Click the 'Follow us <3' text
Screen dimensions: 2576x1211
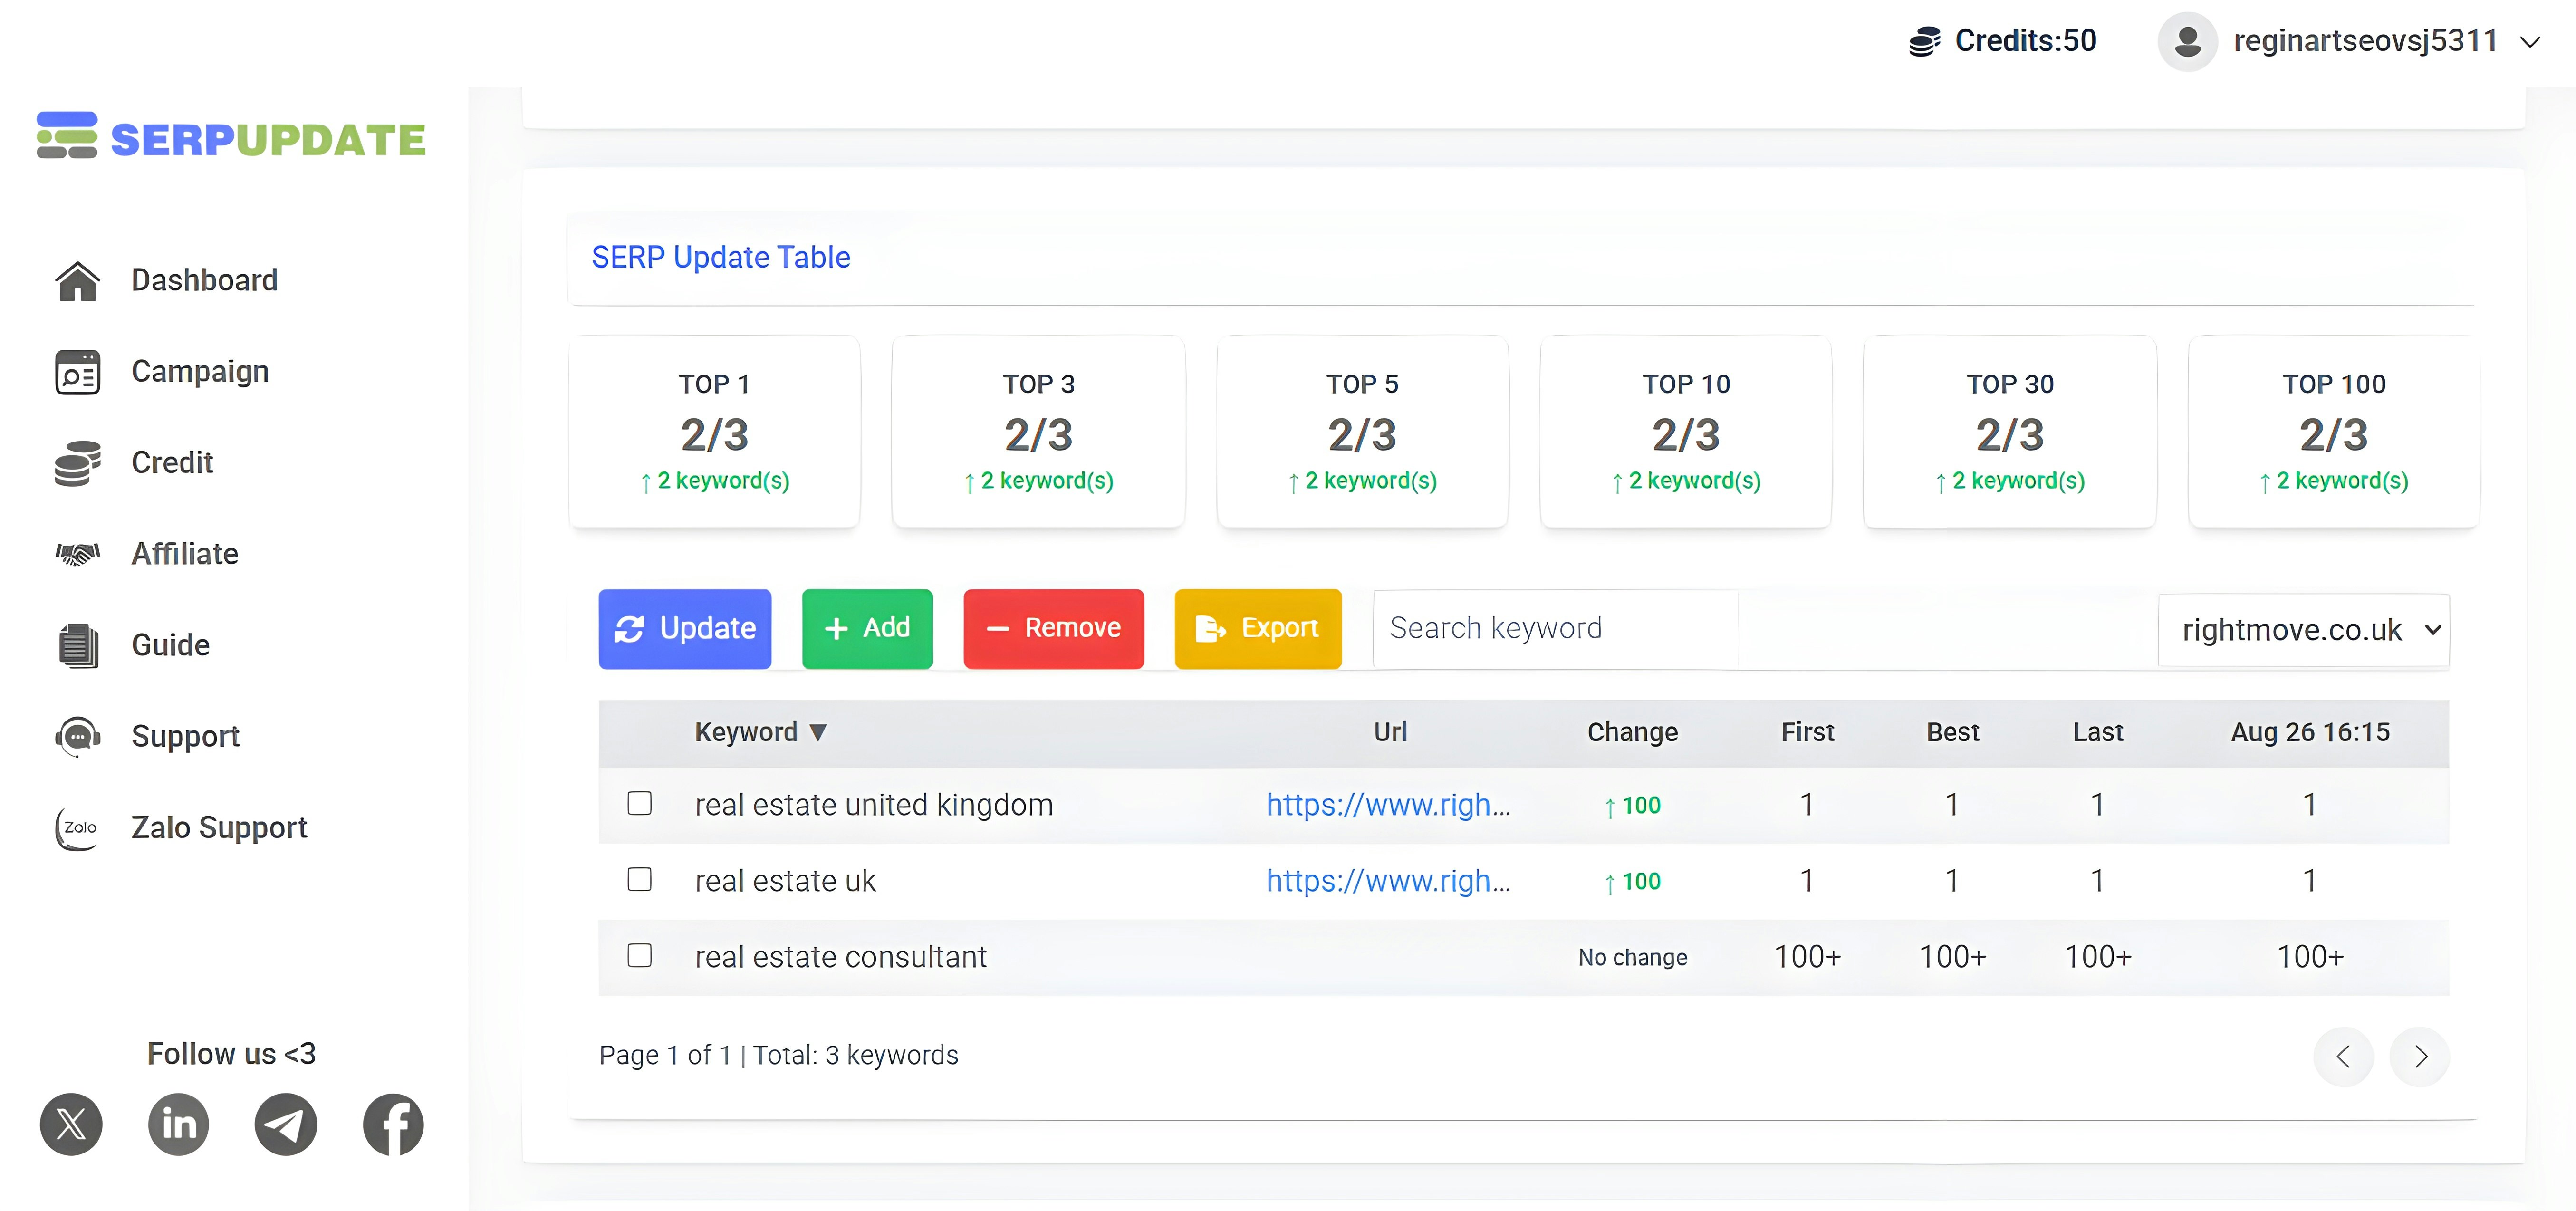click(x=231, y=1053)
